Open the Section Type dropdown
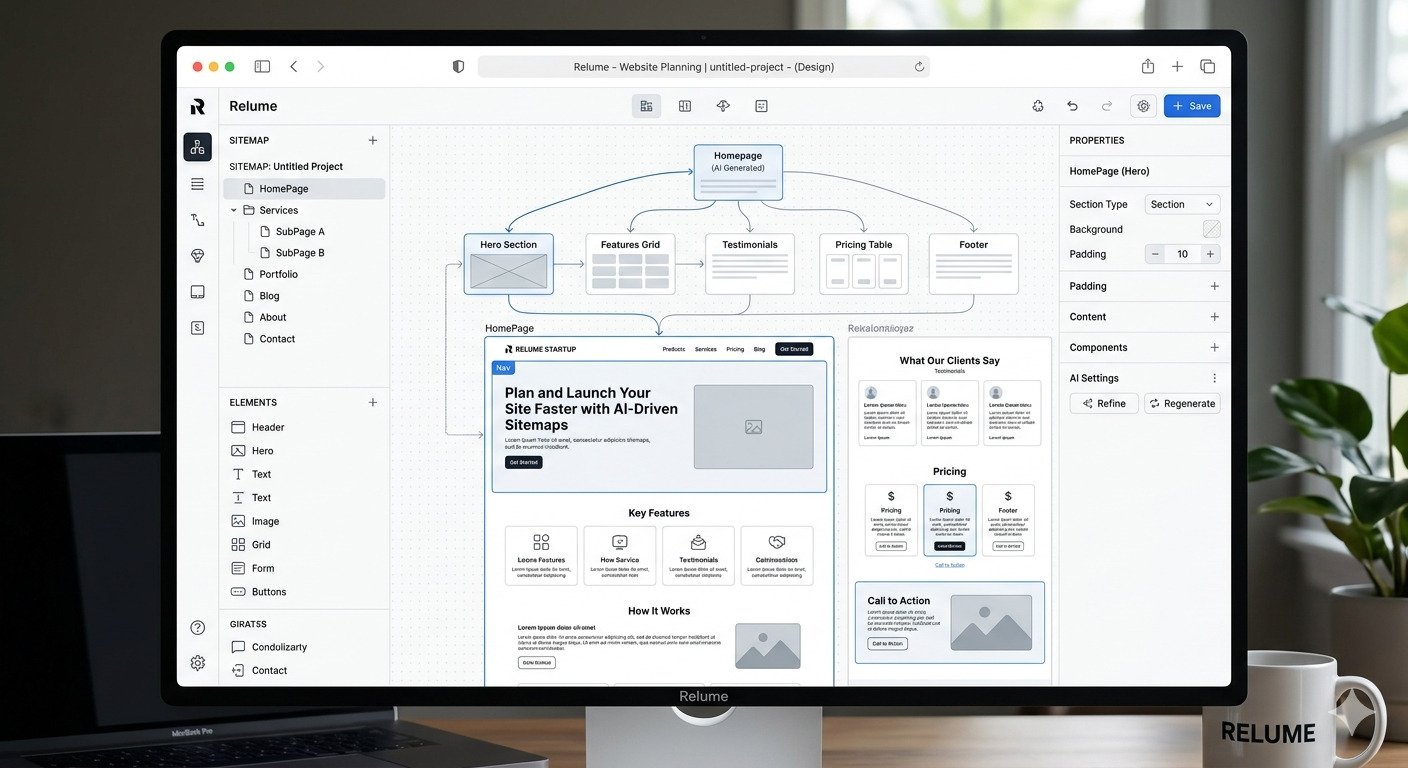The image size is (1408, 768). 1182,204
